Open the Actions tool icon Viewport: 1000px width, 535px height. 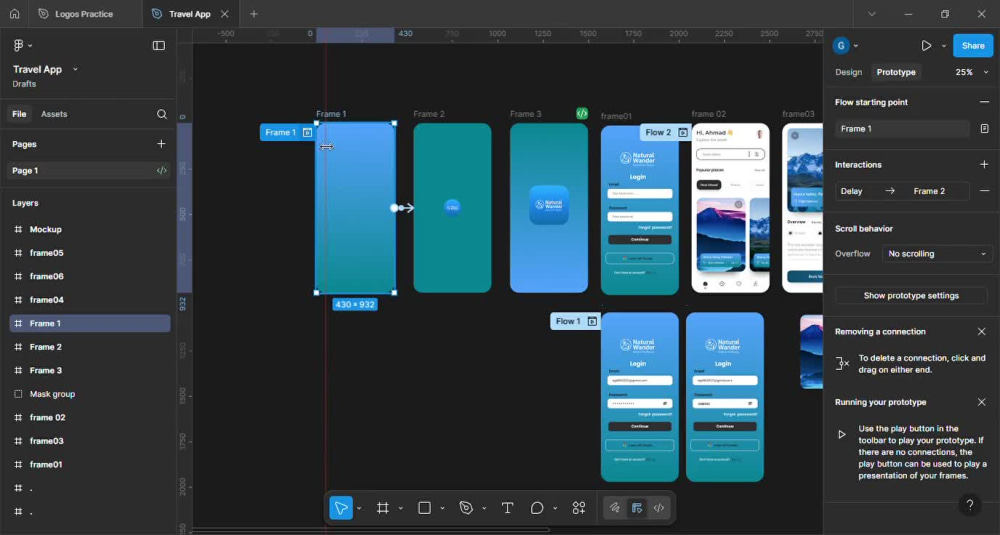pos(579,508)
